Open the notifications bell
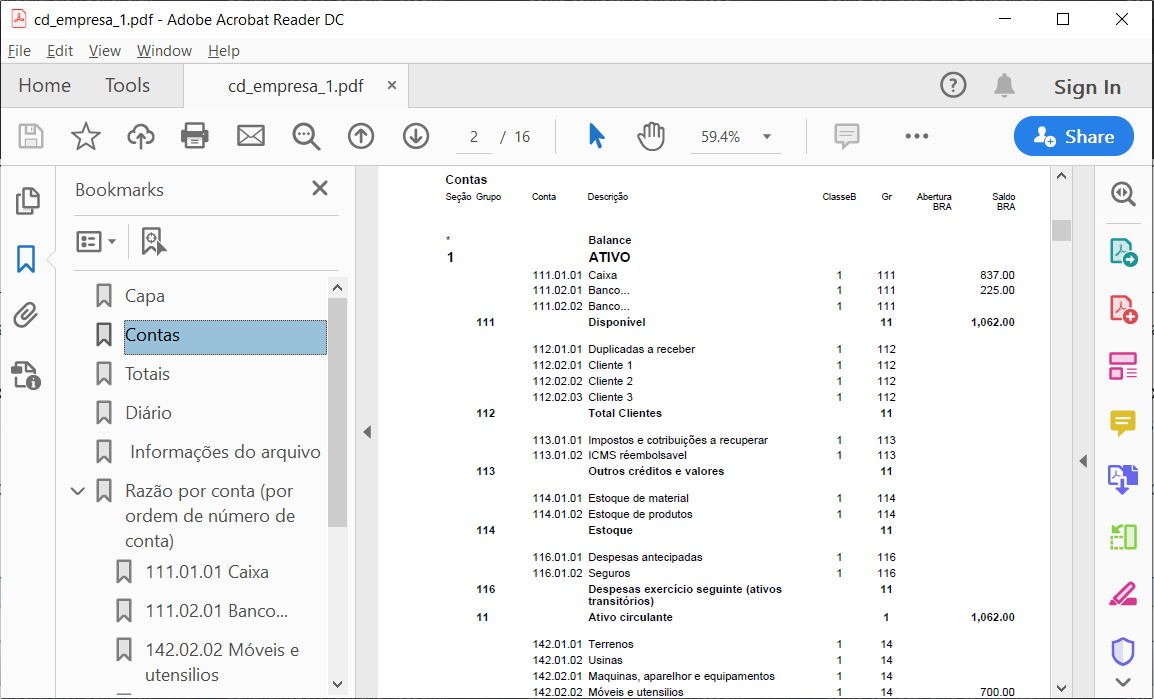 [1004, 85]
